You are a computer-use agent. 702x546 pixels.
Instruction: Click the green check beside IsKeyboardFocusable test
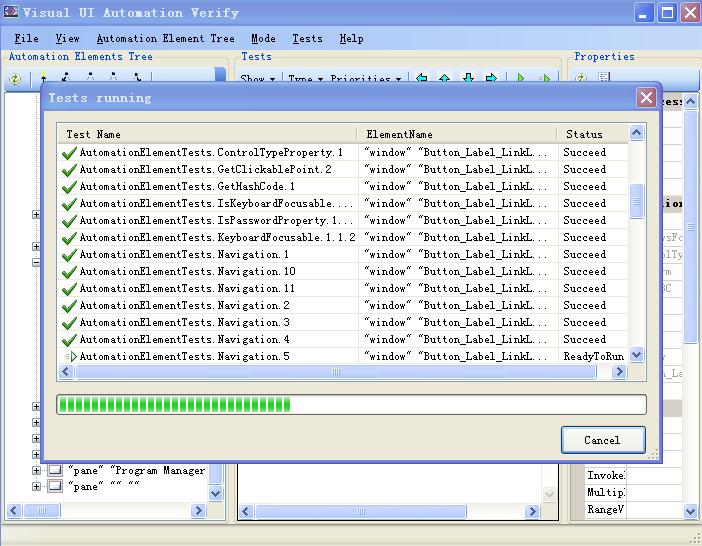pyautogui.click(x=69, y=204)
